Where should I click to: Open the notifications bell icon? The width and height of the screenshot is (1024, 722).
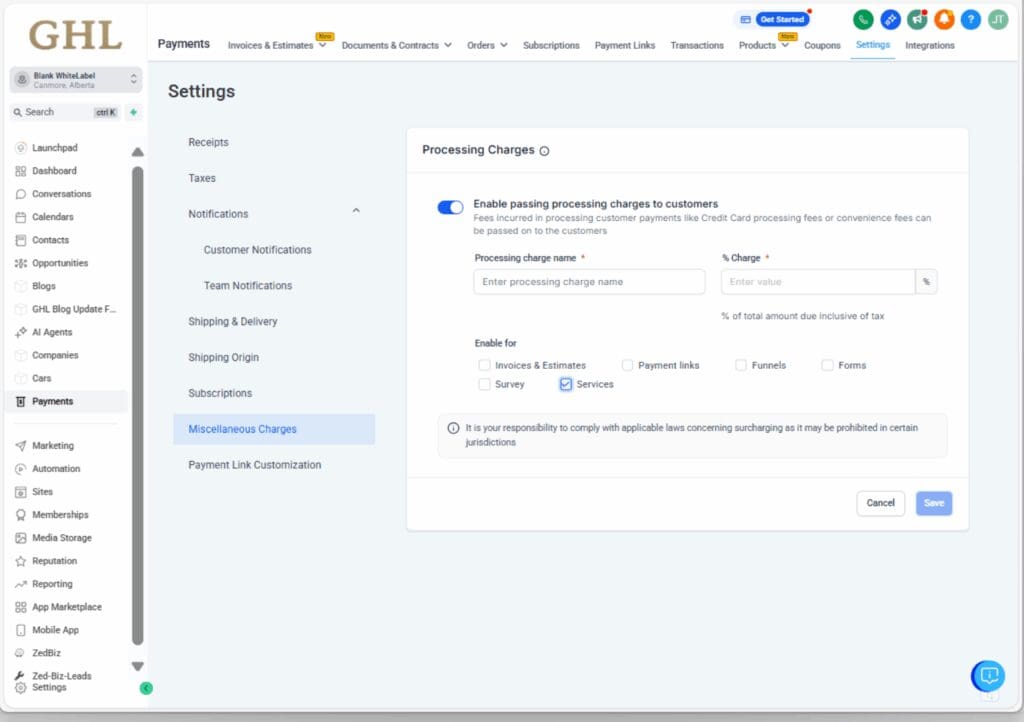tap(942, 19)
